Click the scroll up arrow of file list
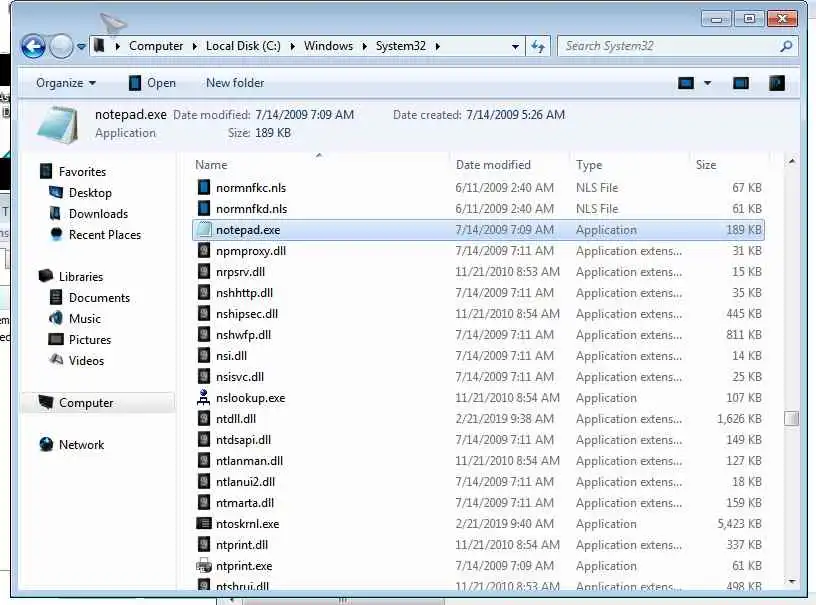This screenshot has height=605, width=816. click(792, 162)
